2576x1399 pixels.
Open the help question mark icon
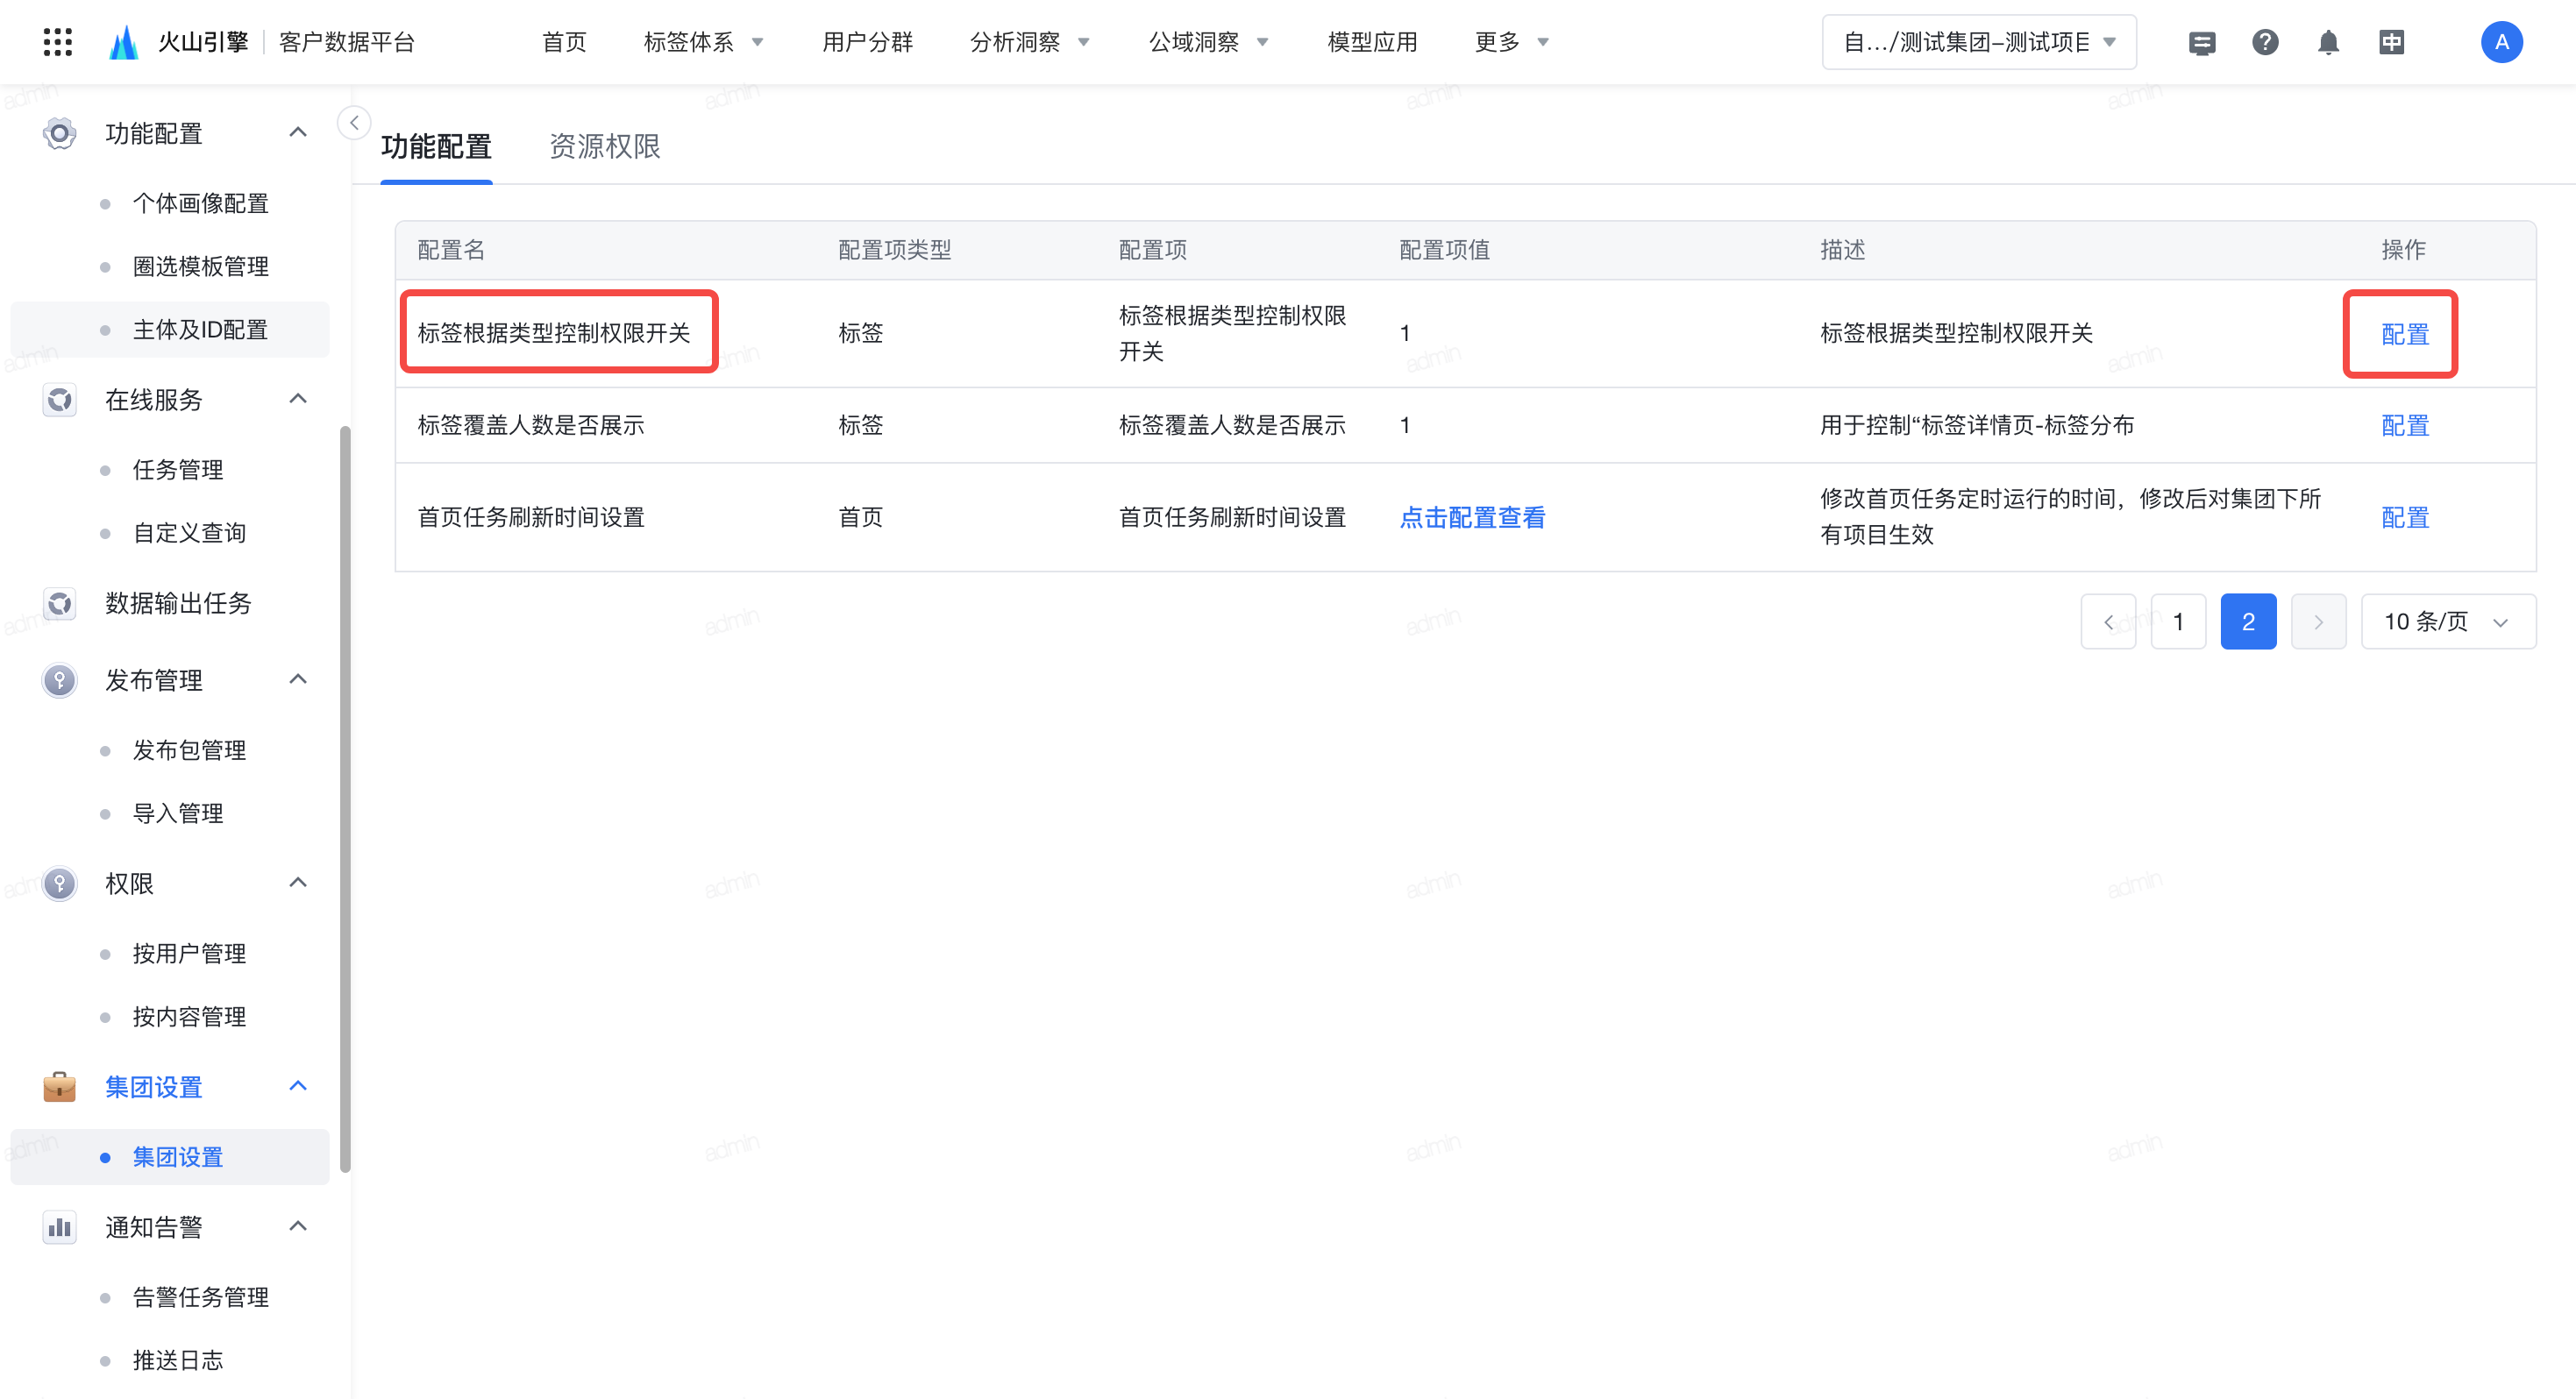pyautogui.click(x=2265, y=42)
